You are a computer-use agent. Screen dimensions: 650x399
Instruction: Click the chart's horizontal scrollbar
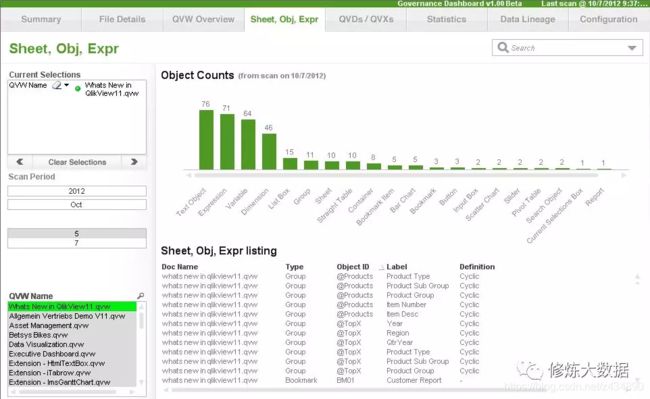pos(396,175)
